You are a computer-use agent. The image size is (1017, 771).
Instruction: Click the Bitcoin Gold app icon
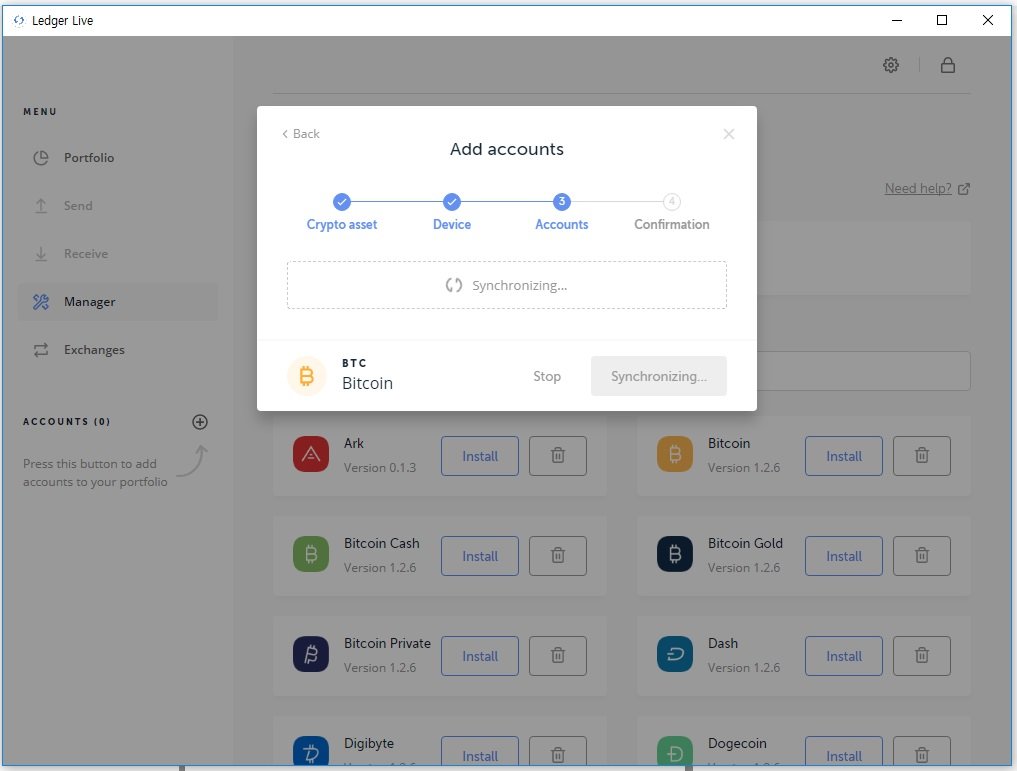coord(675,554)
